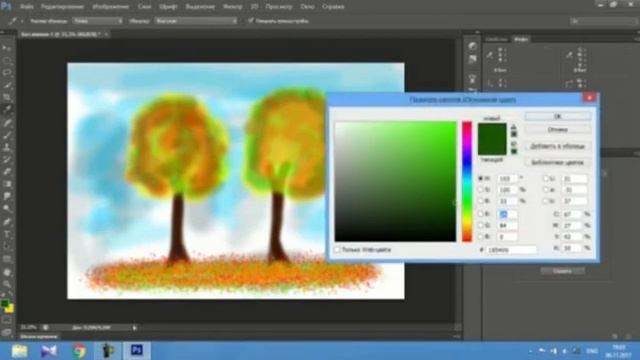The width and height of the screenshot is (640, 360).
Task: Select the R (red) radio button
Action: click(x=481, y=214)
